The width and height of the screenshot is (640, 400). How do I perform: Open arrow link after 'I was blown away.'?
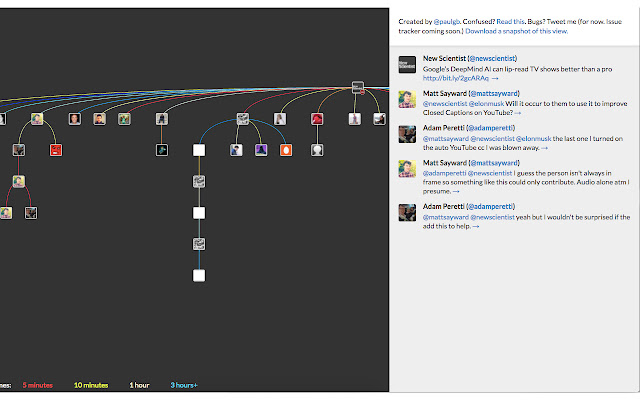[x=544, y=148]
